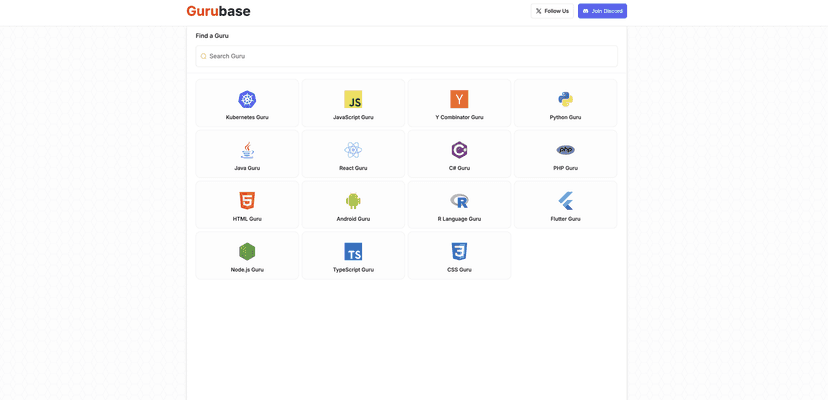Focus the Search Guru input field
Screen dimensions: 828x400
point(410,56)
